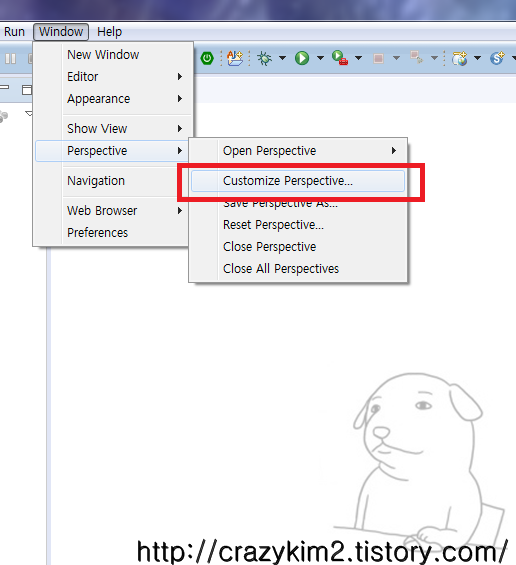The width and height of the screenshot is (516, 565).
Task: Click the greyed-out Stop square icon
Action: (378, 58)
